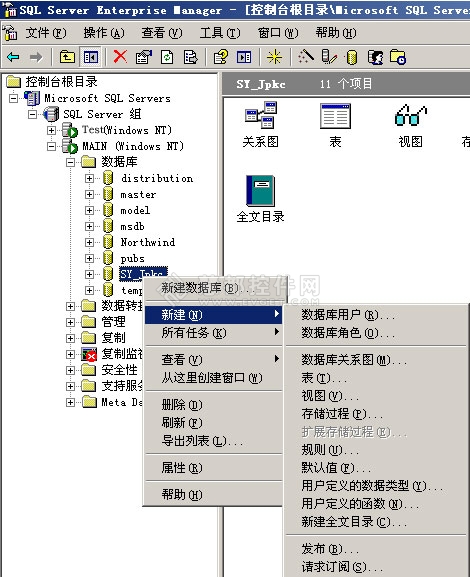Collapse the Microsoft SQL Servers node
The image size is (470, 577).
tap(13, 98)
